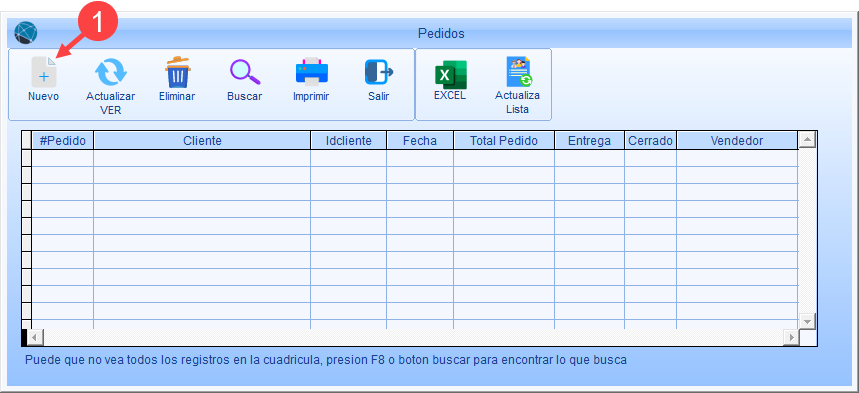This screenshot has height=393, width=859.
Task: Click the vertical scrollbar up arrow
Action: tap(807, 140)
